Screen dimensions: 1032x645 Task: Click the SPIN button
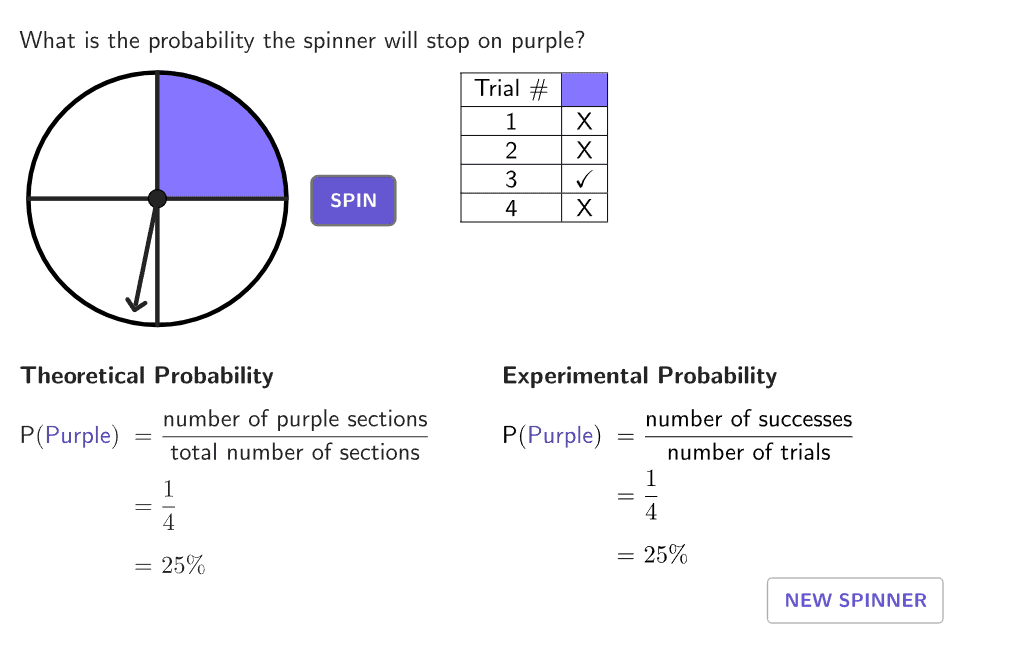[353, 201]
